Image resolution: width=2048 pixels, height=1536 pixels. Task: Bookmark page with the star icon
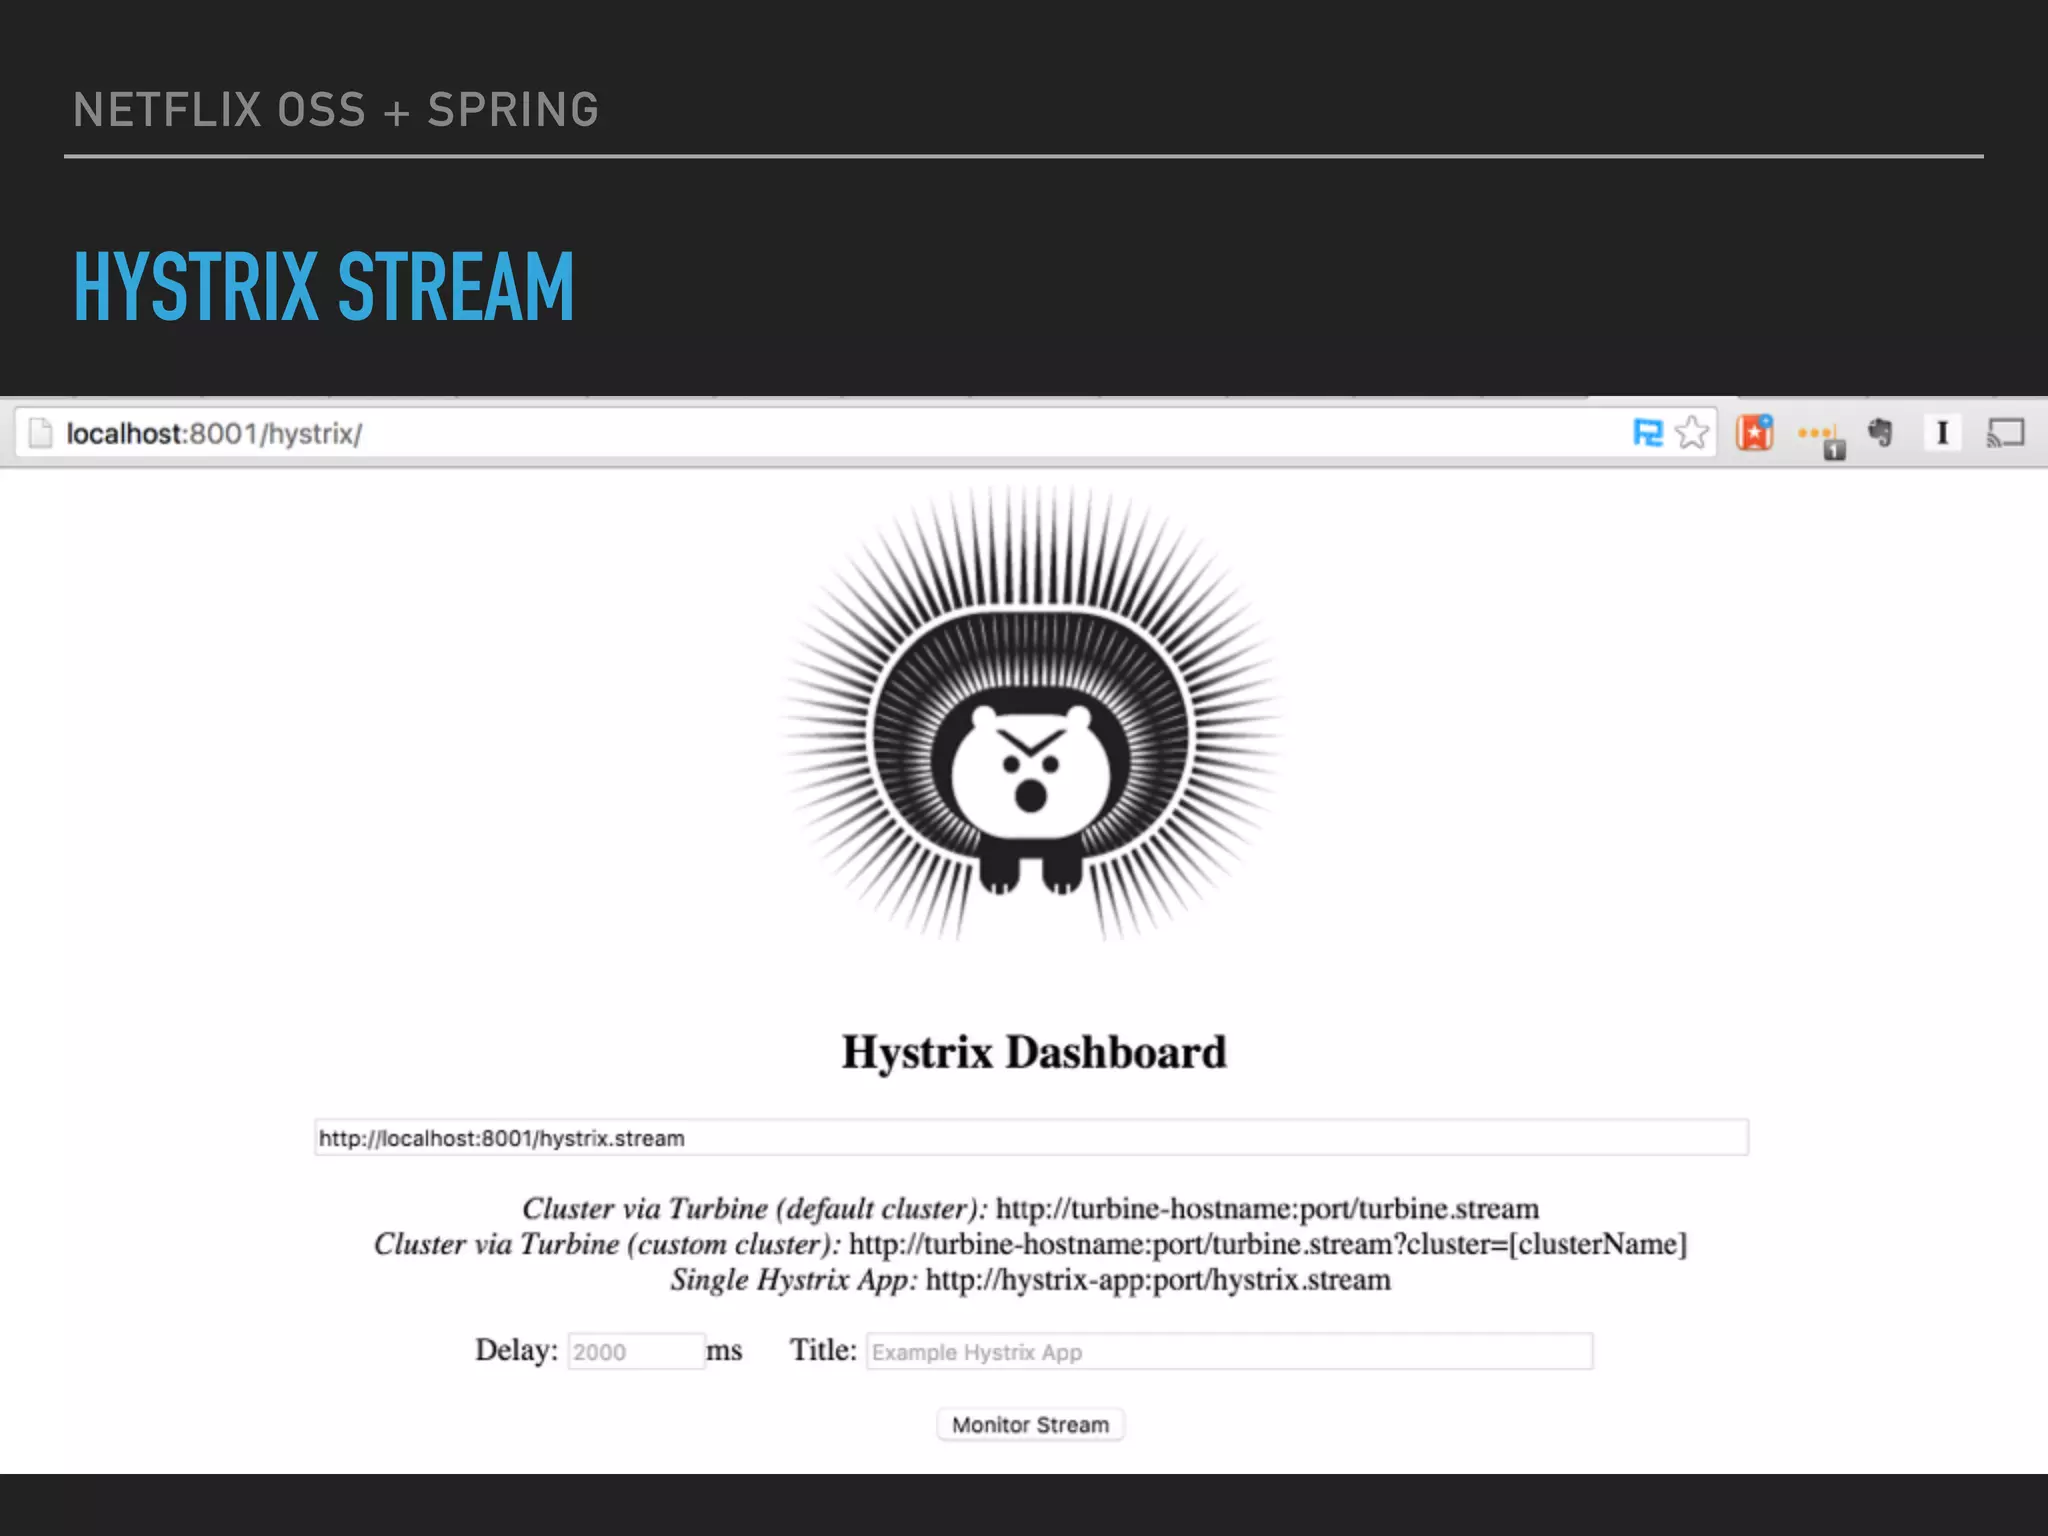click(x=1692, y=433)
